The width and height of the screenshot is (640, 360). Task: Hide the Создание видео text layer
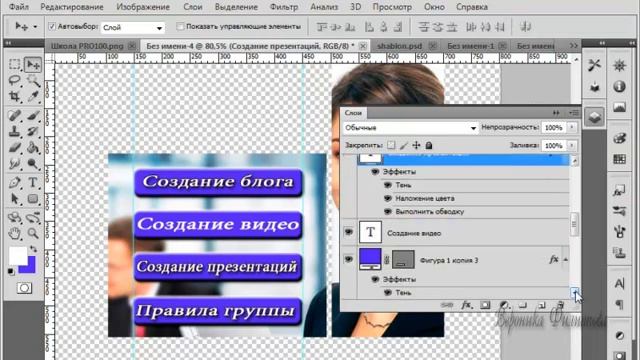click(x=349, y=232)
